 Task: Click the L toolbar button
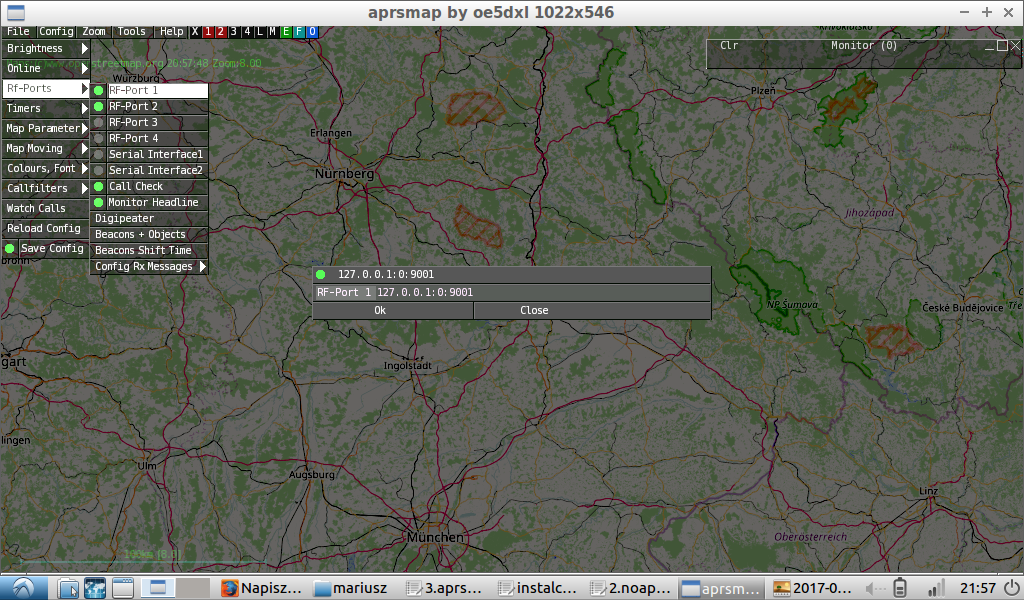(260, 31)
